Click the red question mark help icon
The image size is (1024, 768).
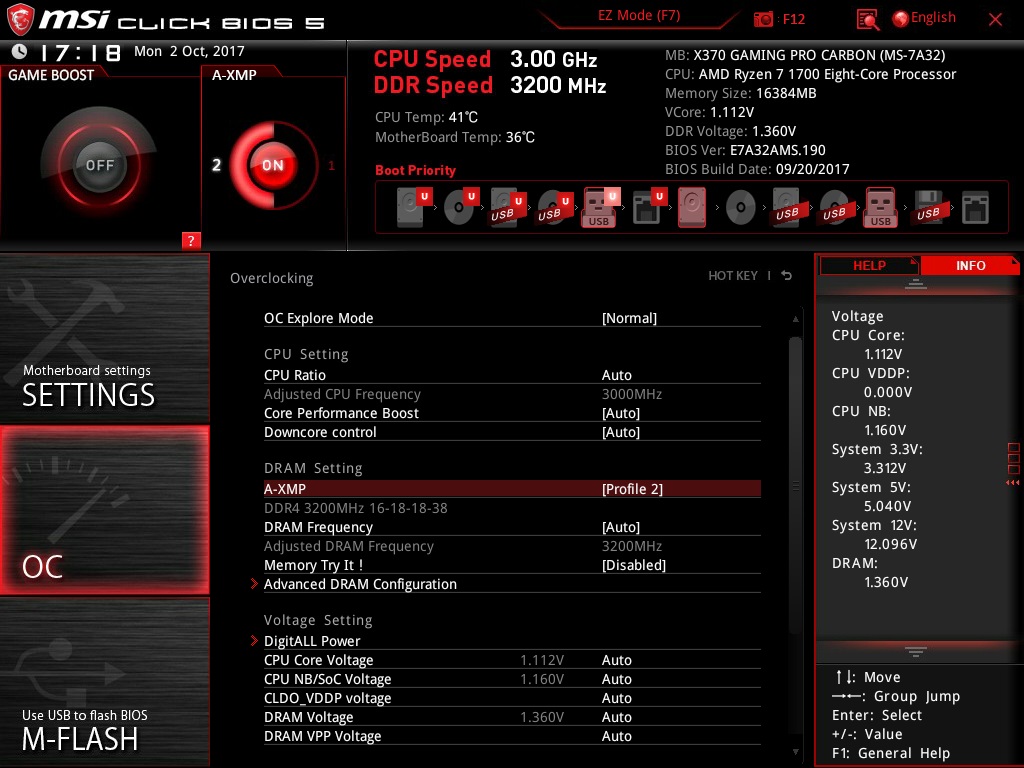pyautogui.click(x=191, y=240)
